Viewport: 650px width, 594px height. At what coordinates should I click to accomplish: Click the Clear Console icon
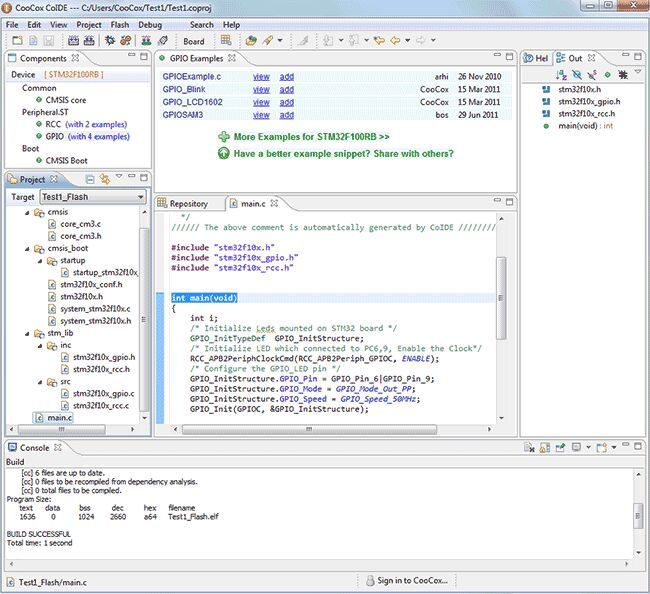pyautogui.click(x=529, y=447)
